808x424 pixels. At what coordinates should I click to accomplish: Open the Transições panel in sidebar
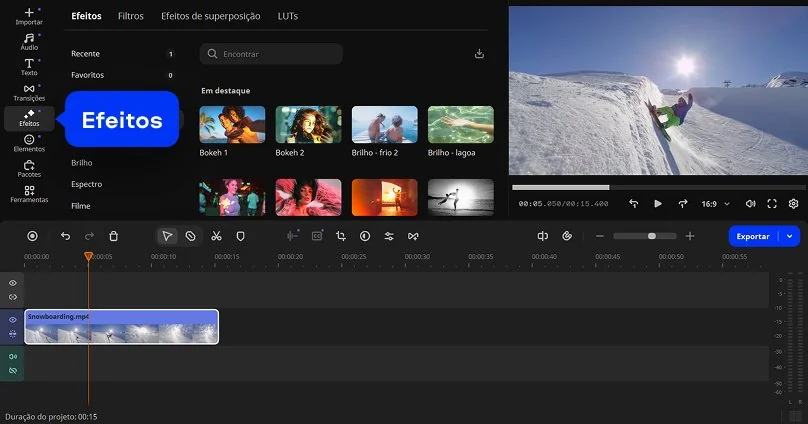(29, 92)
